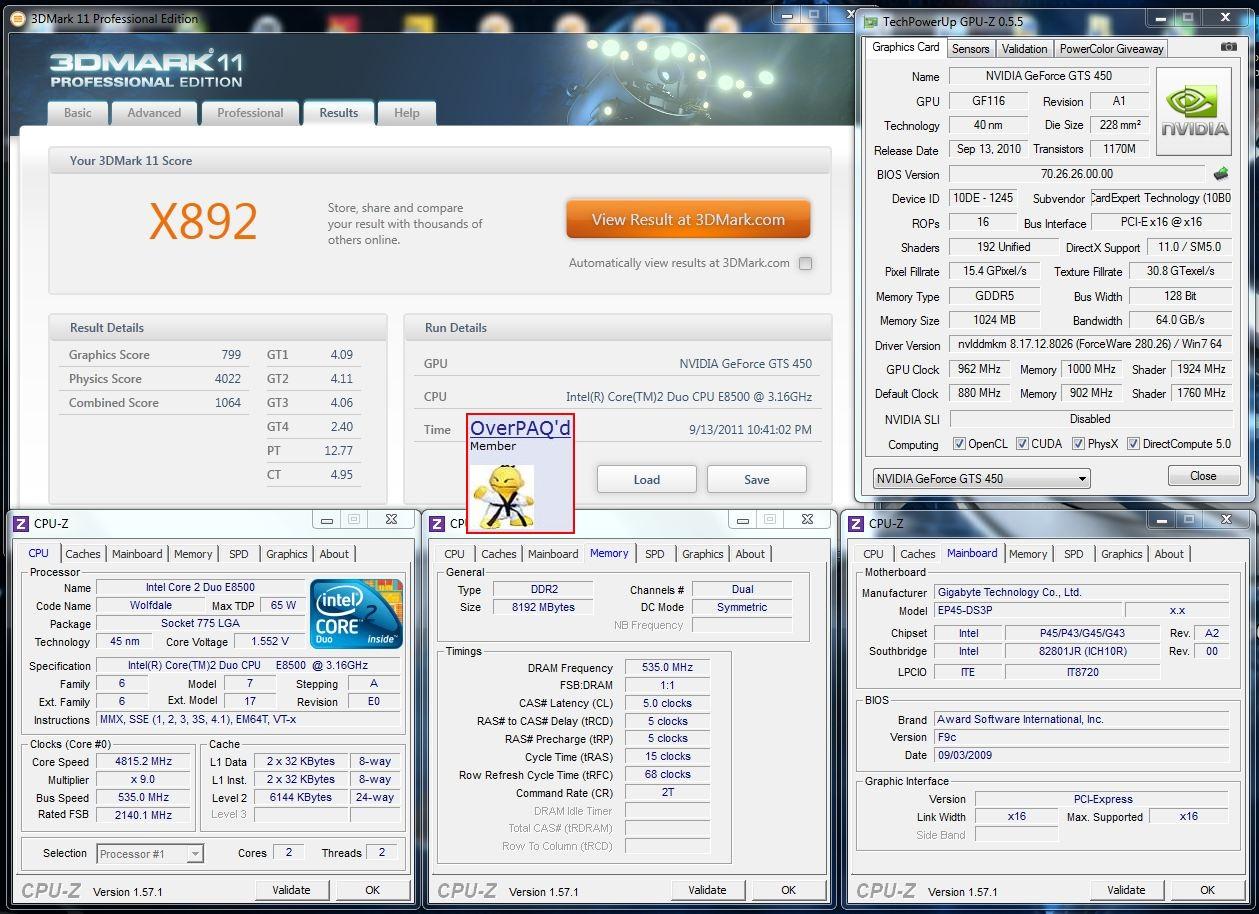Click the DRAM Frequency value 535.0 MHz

[669, 668]
